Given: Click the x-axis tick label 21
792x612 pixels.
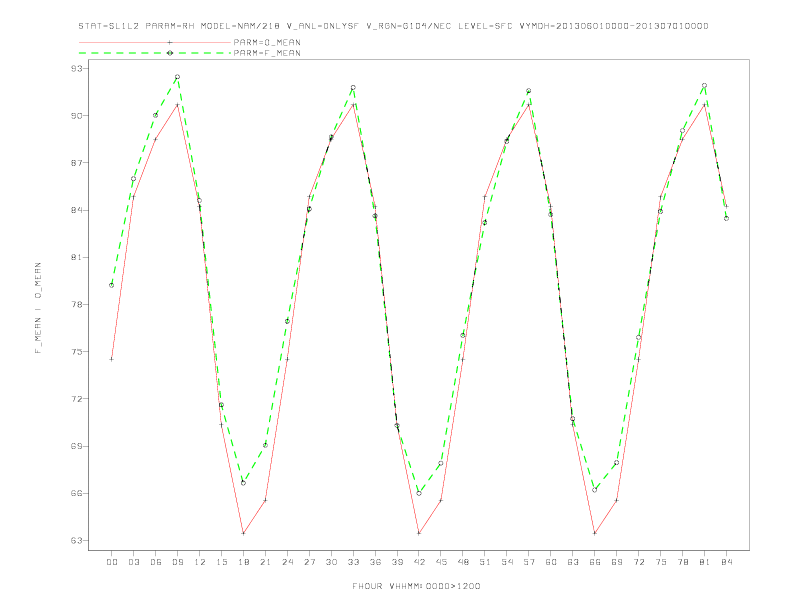Looking at the screenshot, I should coord(265,562).
